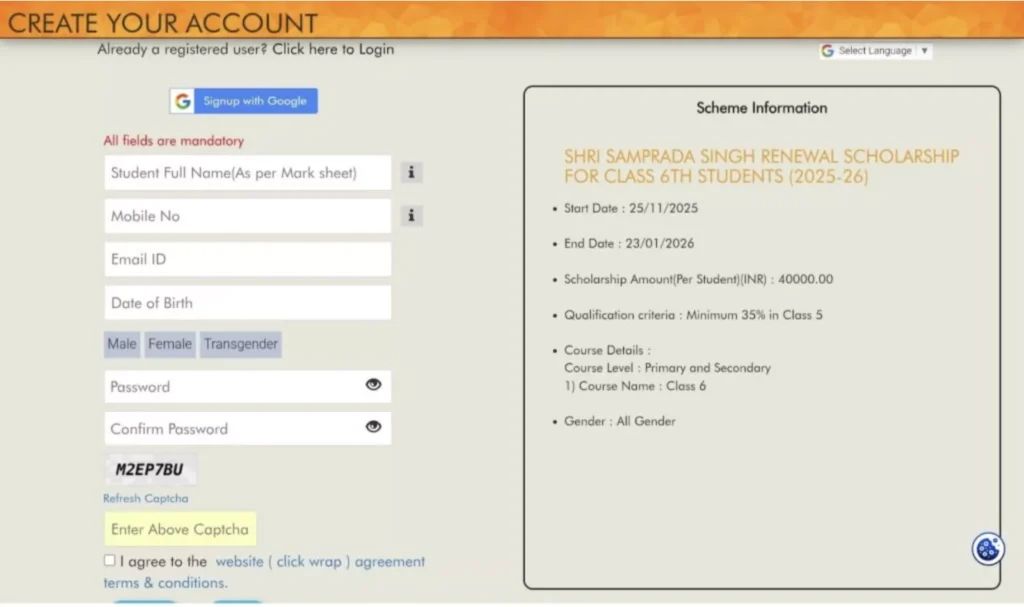Check the terms and conditions agreement box

click(110, 560)
